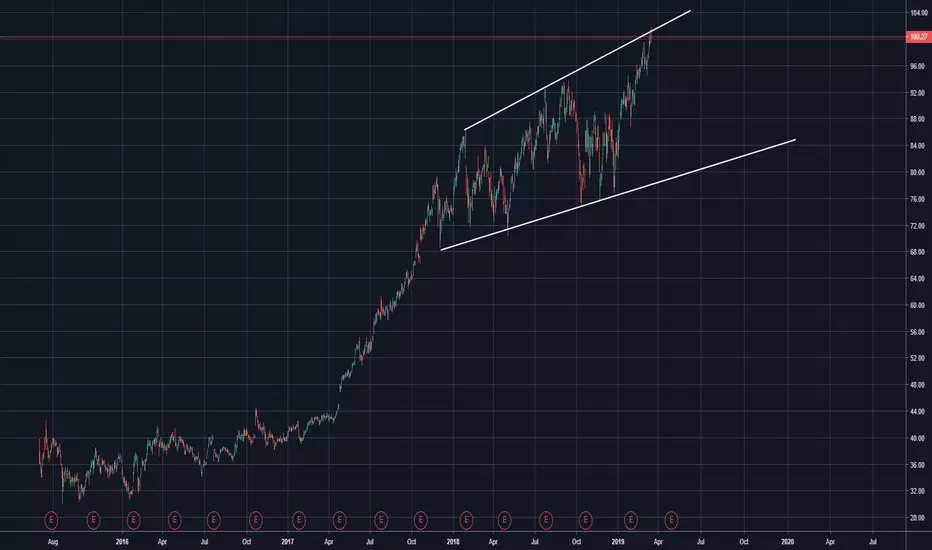Click the 2017 label on time axis

pos(287,542)
